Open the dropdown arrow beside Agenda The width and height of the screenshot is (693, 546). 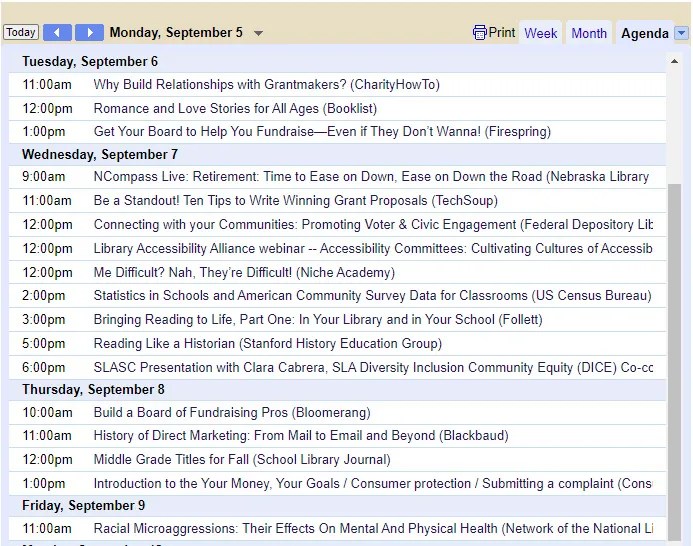[681, 33]
